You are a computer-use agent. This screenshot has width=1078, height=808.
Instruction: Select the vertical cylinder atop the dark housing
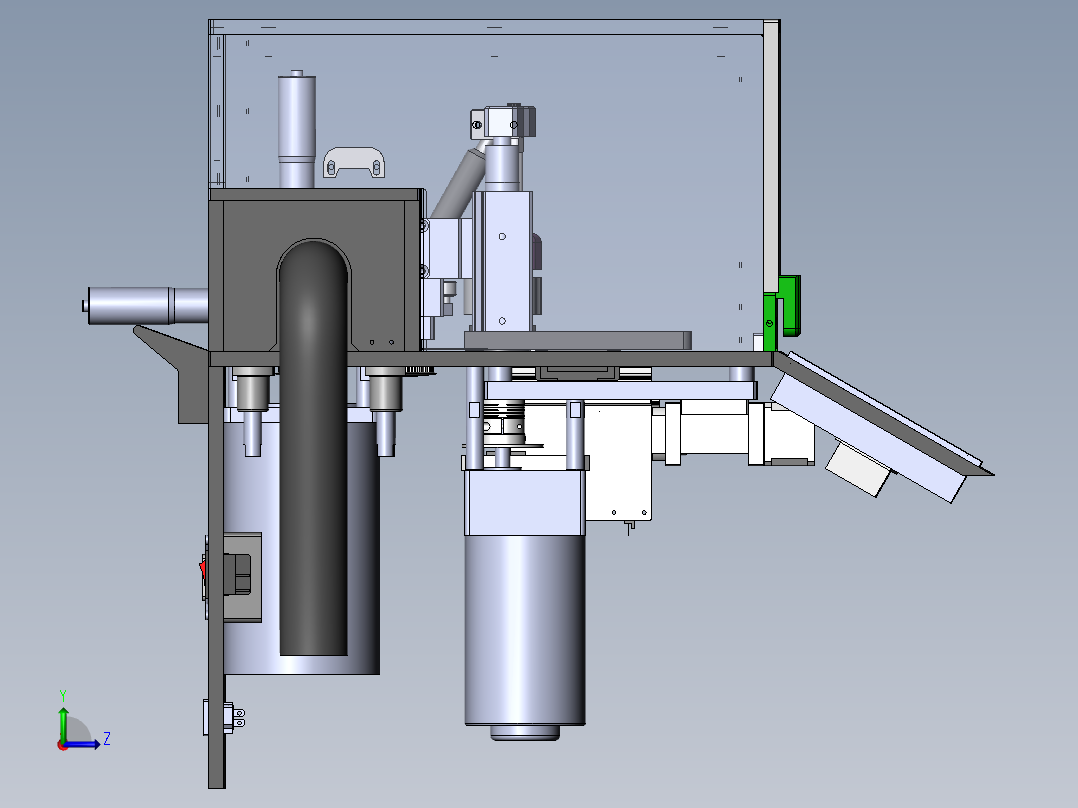[297, 129]
